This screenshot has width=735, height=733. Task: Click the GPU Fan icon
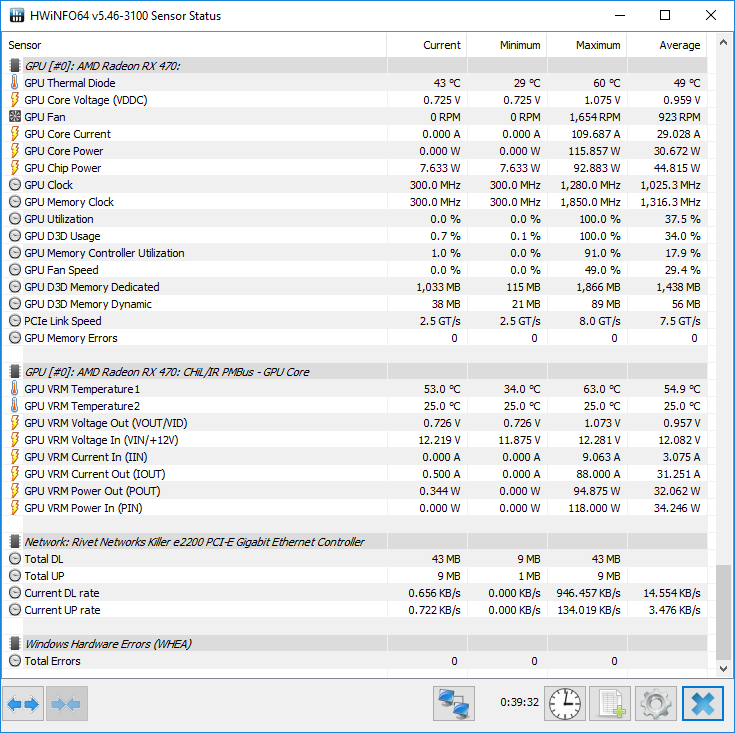point(15,116)
